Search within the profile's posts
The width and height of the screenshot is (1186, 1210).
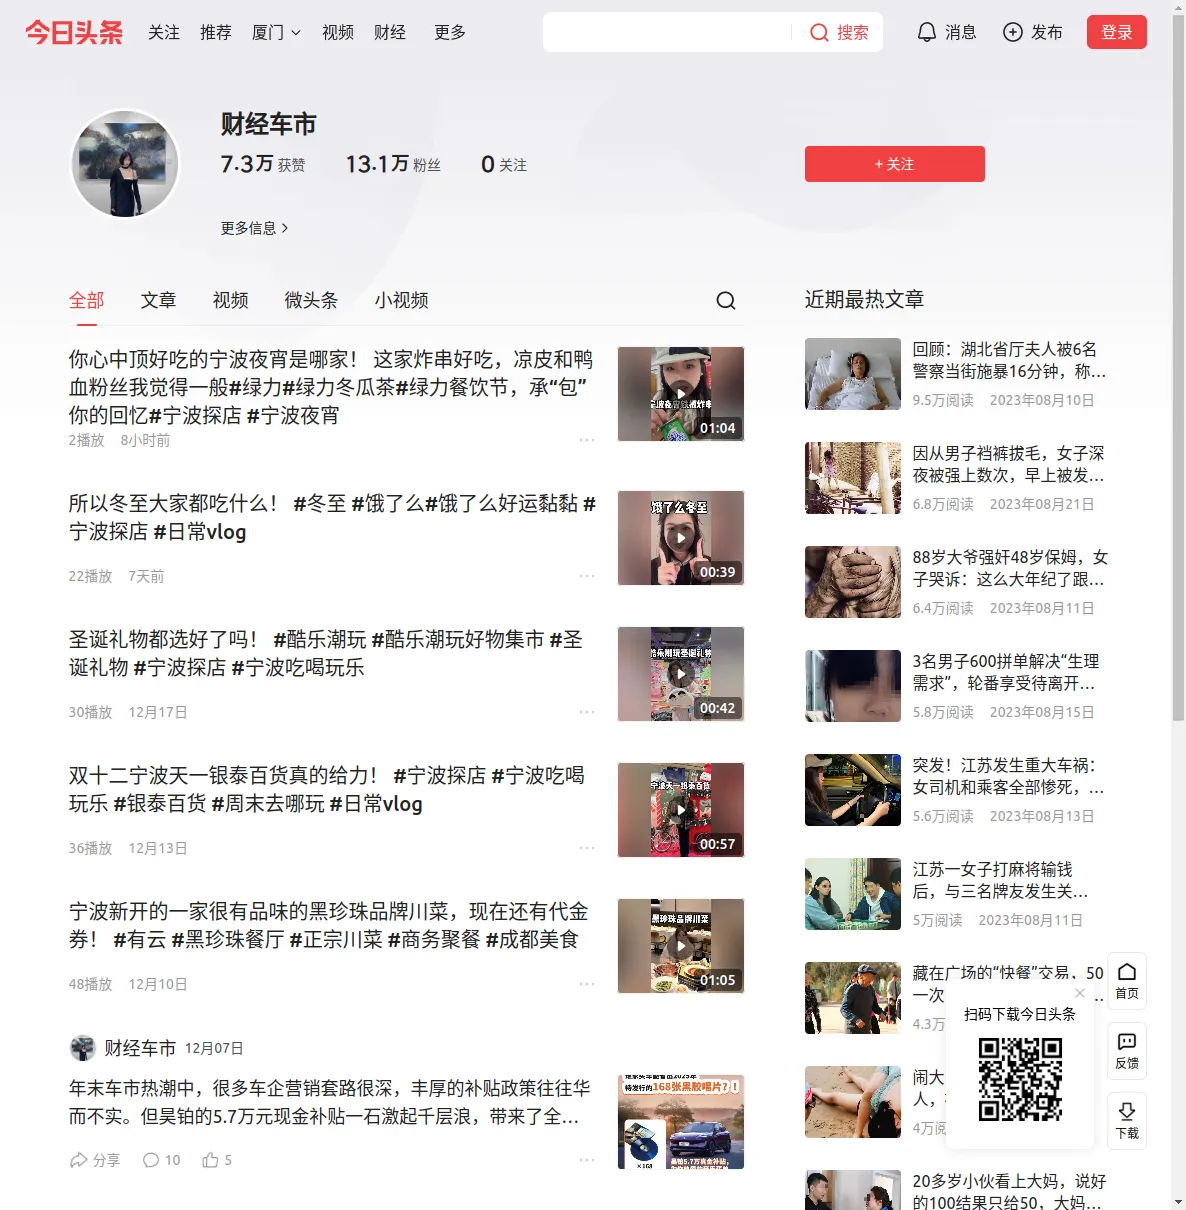726,300
